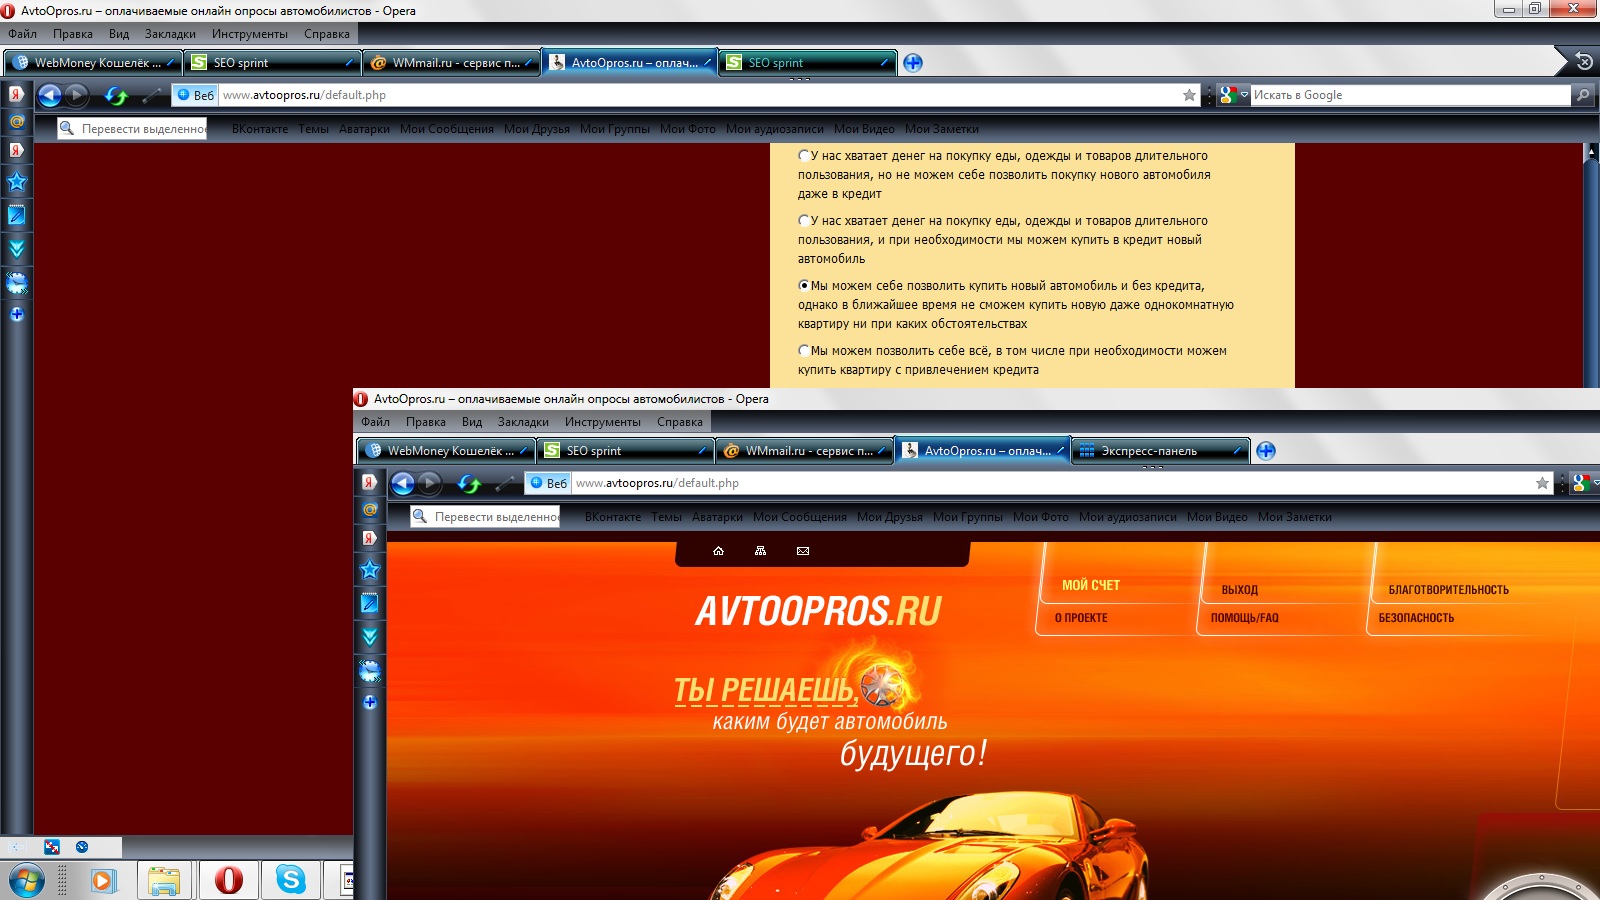Viewport: 1600px width, 900px height.
Task: Select option: can buy new car on credit
Action: point(804,221)
